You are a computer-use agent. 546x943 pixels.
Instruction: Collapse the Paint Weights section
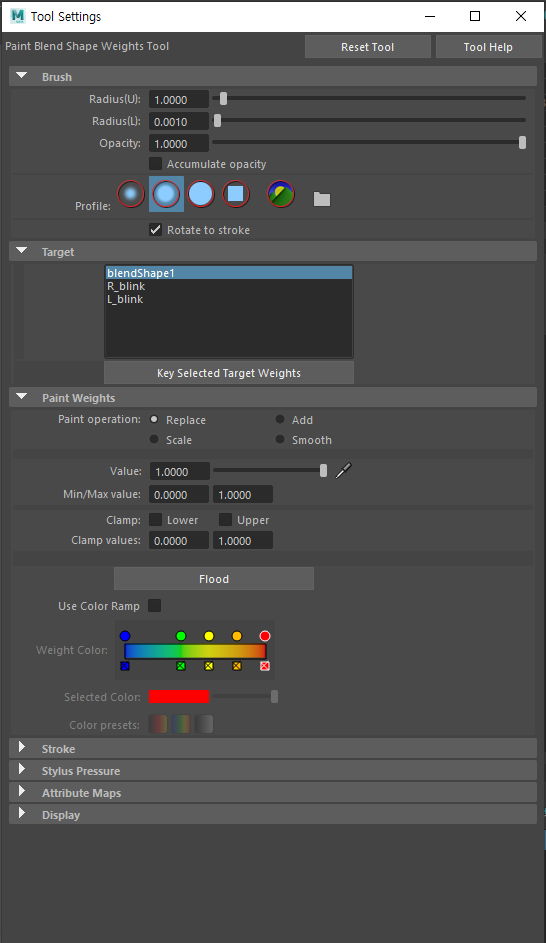22,397
